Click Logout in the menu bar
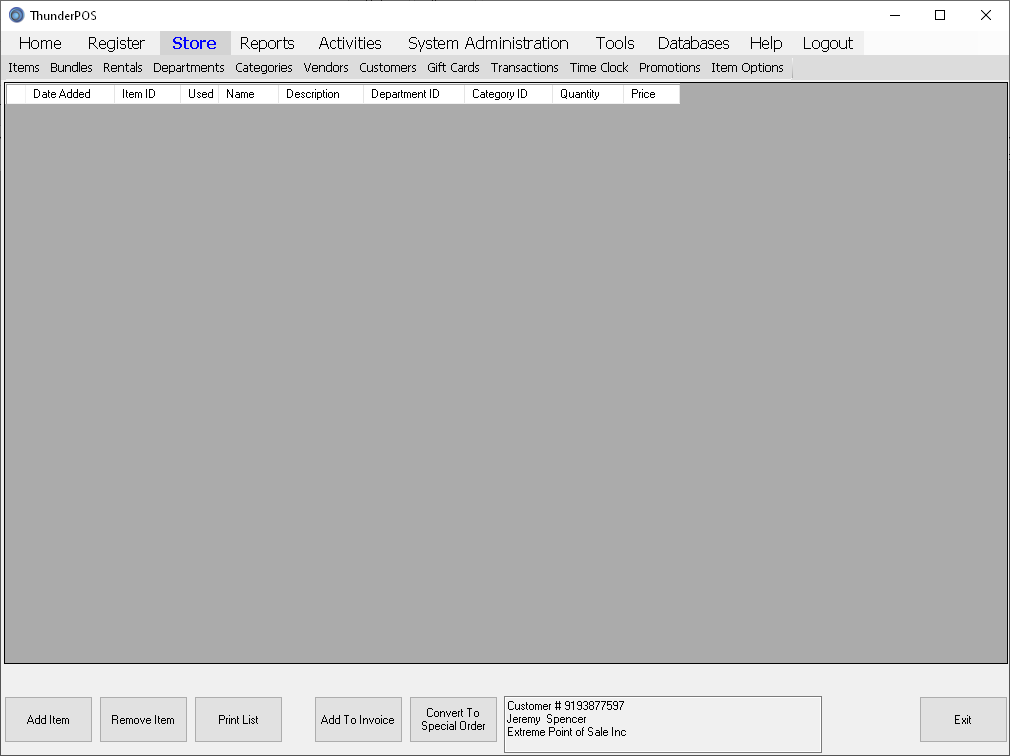This screenshot has width=1010, height=756. pos(827,43)
